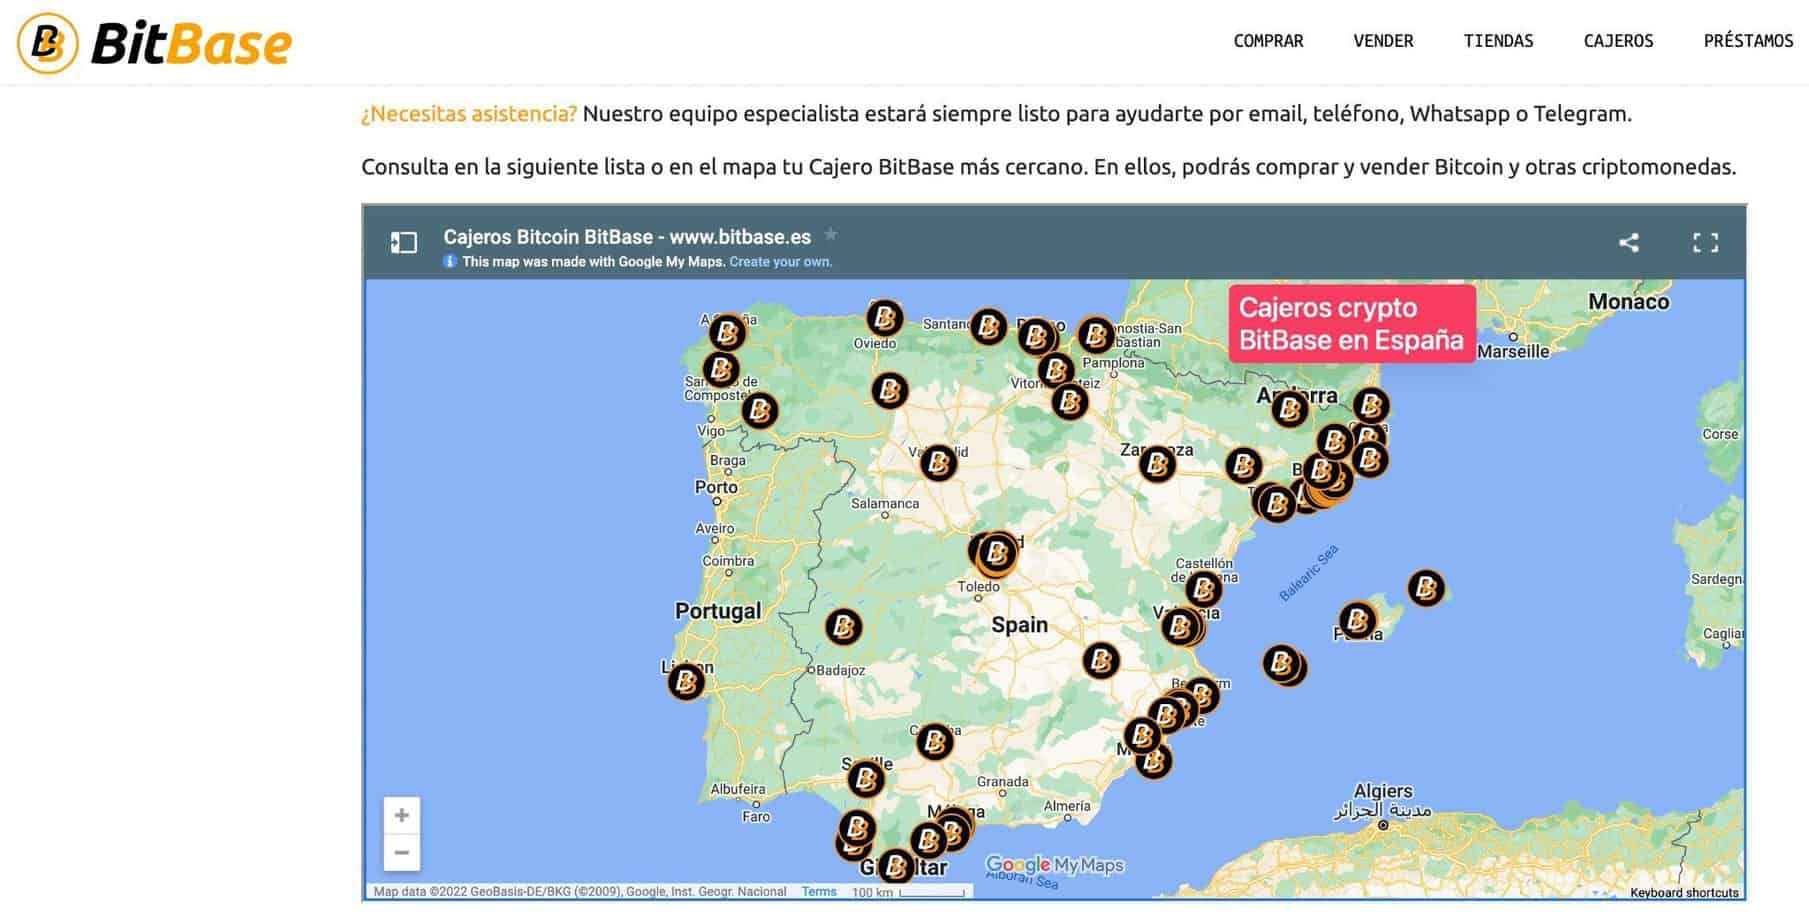Select the BitBase marker at Lleida
This screenshot has height=924, width=1809.
1243,465
